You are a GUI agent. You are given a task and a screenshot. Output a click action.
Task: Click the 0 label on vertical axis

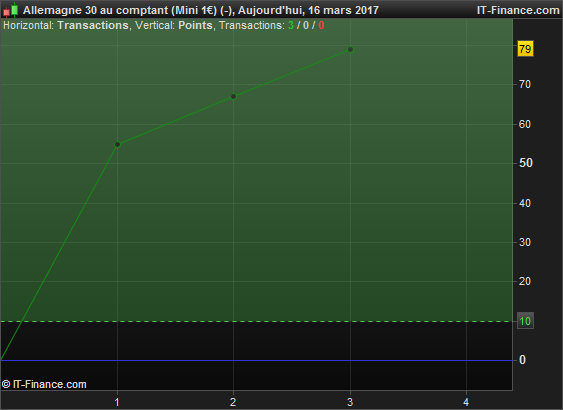[x=522, y=360]
